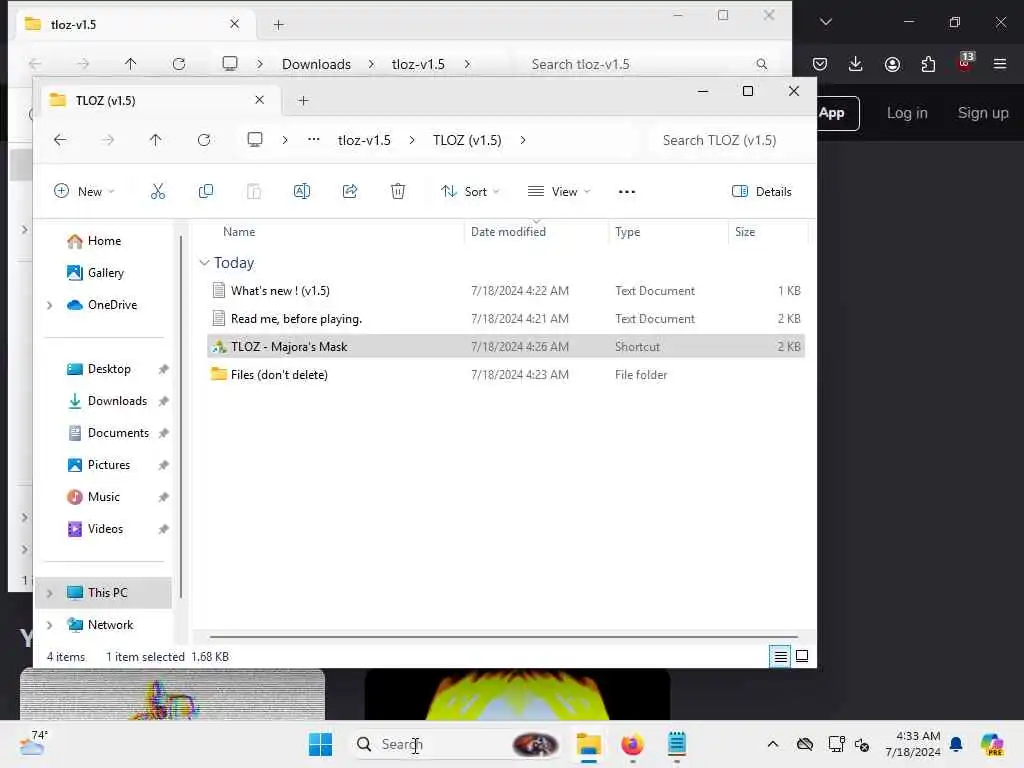Select "Read me, before playing." file
The width and height of the screenshot is (1024, 768).
coord(506,319)
